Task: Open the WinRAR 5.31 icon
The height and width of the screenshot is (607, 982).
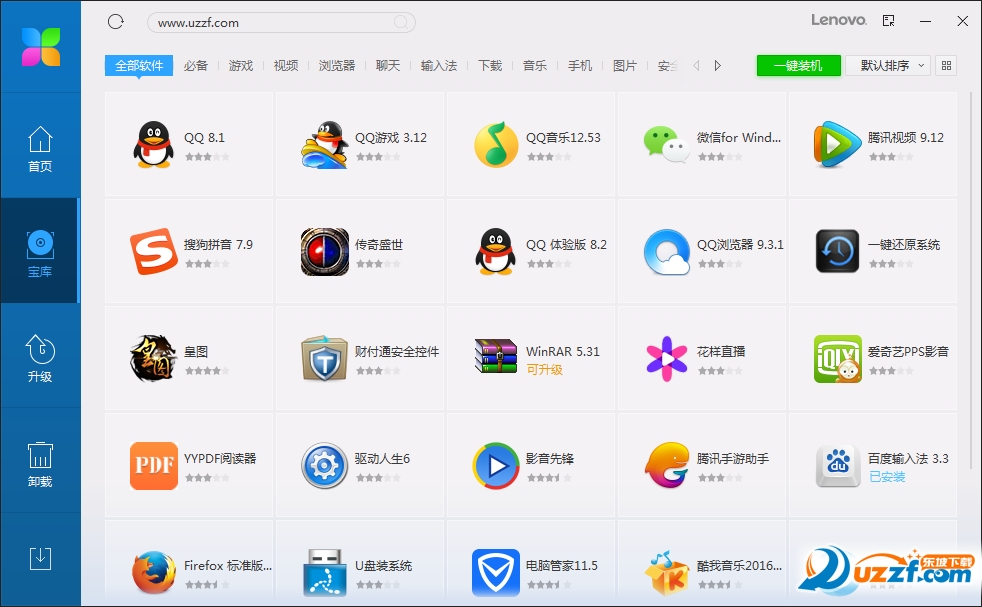Action: [496, 356]
